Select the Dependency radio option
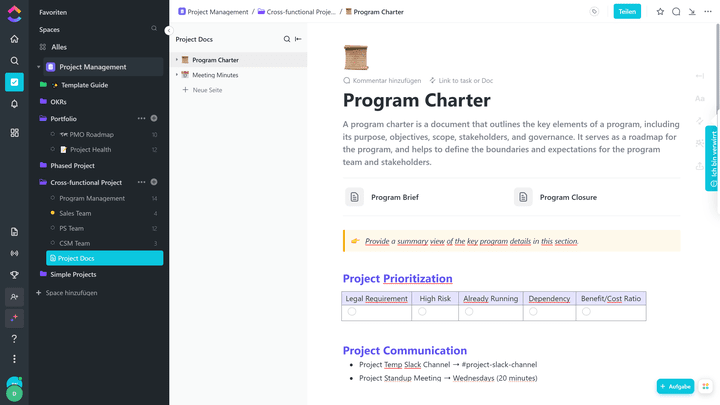The width and height of the screenshot is (720, 405). click(534, 312)
